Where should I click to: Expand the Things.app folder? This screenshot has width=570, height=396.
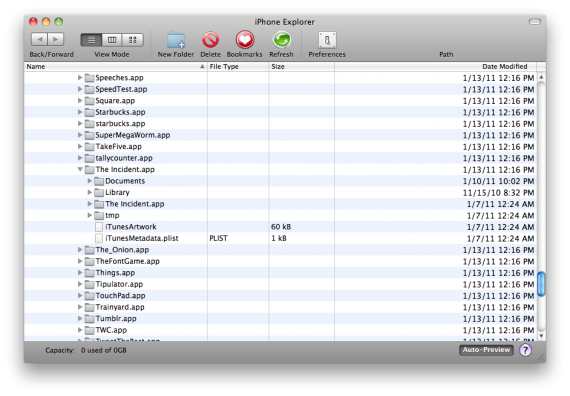[80, 272]
